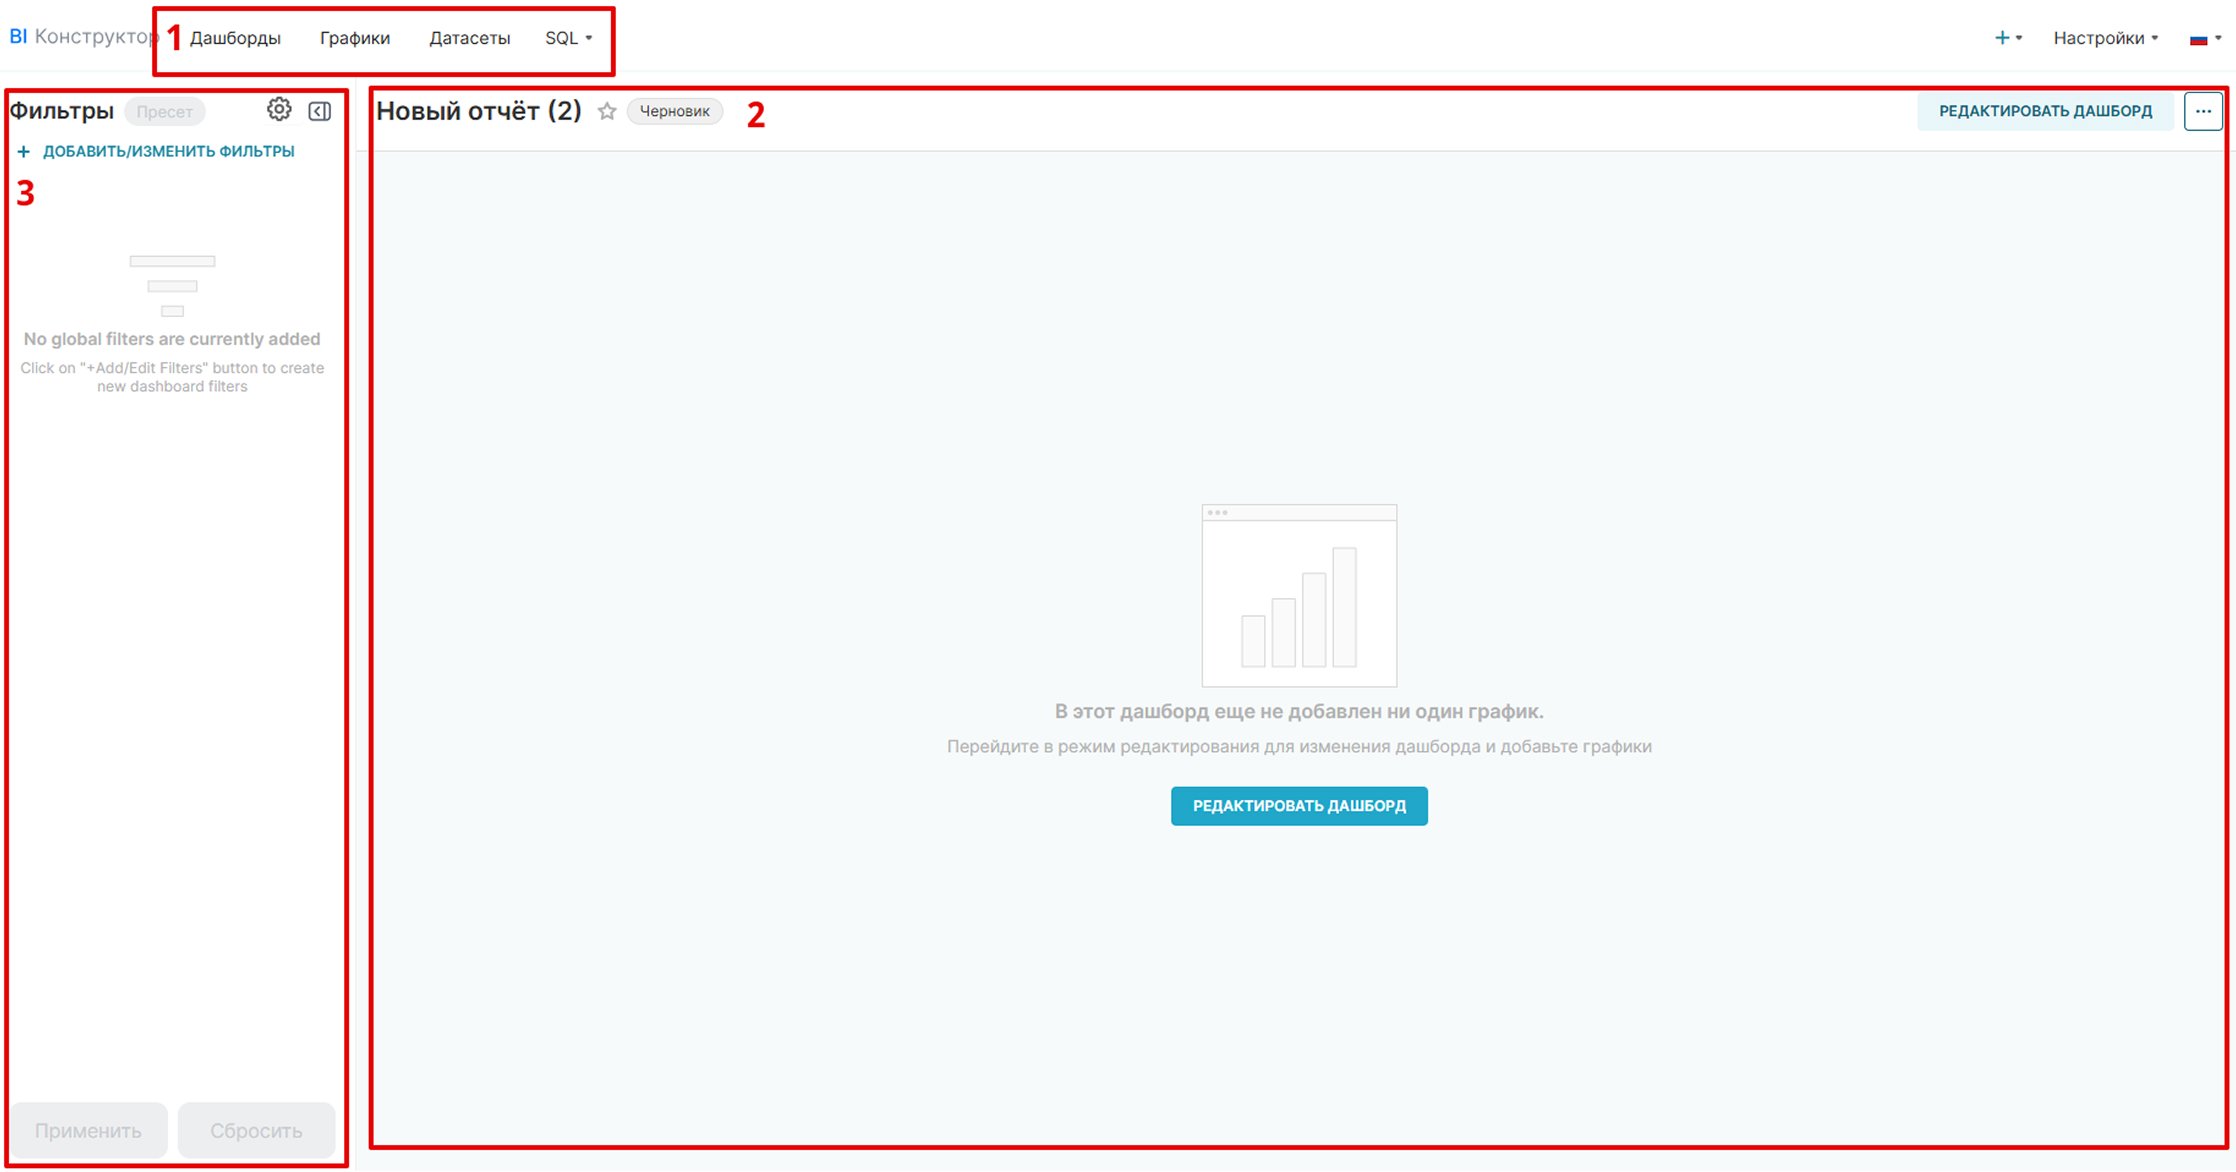Image resolution: width=2236 pixels, height=1172 pixels.
Task: Click the empty chart placeholder image
Action: pos(1299,595)
